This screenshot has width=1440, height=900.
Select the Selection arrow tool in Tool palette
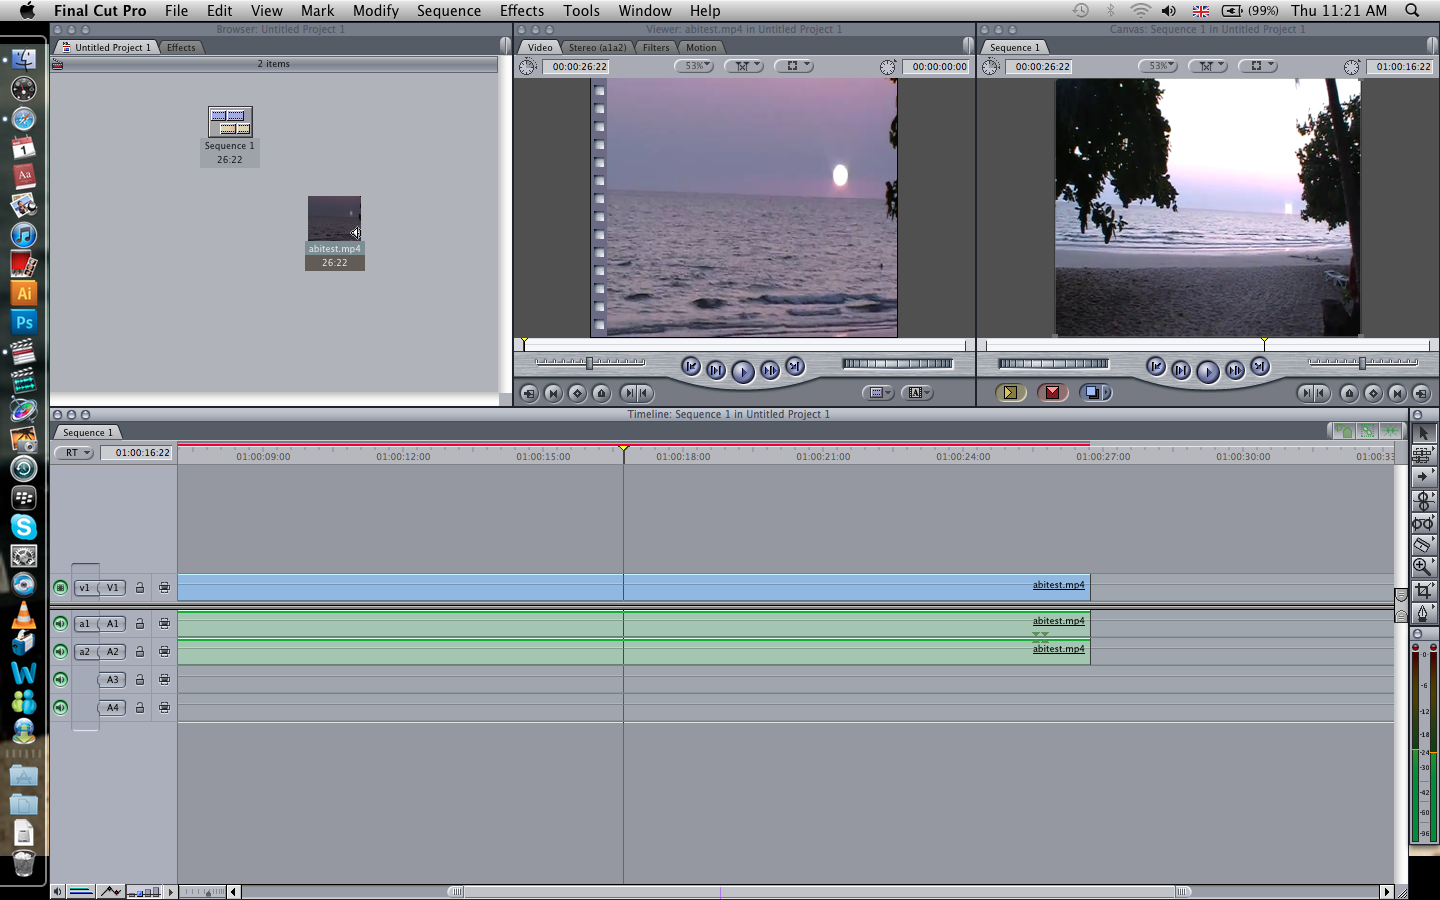[1423, 433]
